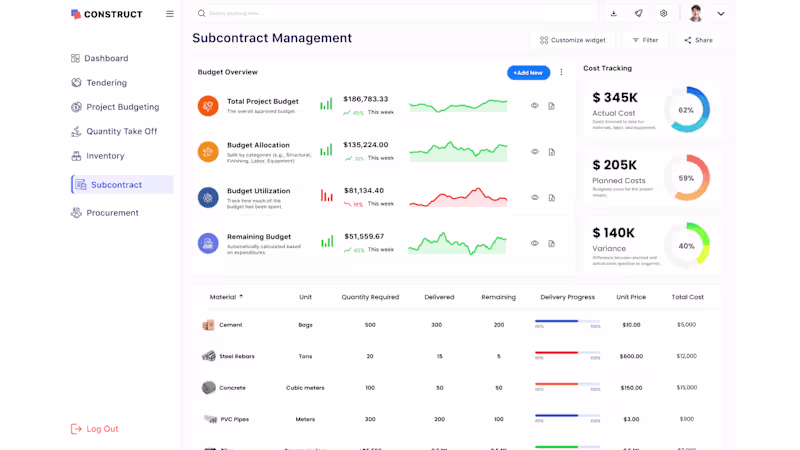Click Concrete material thumbnail
This screenshot has height=450, width=800.
(208, 388)
